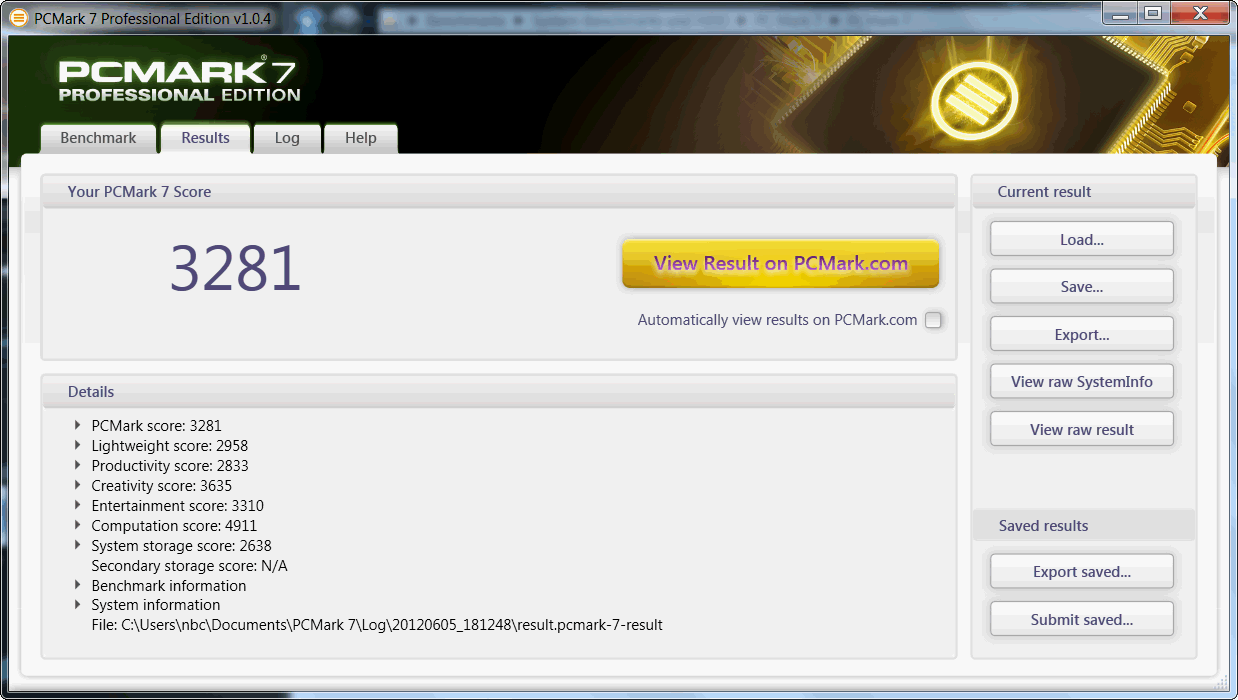This screenshot has width=1238, height=700.
Task: Expand the Lightweight score: 2958 row
Action: click(78, 445)
